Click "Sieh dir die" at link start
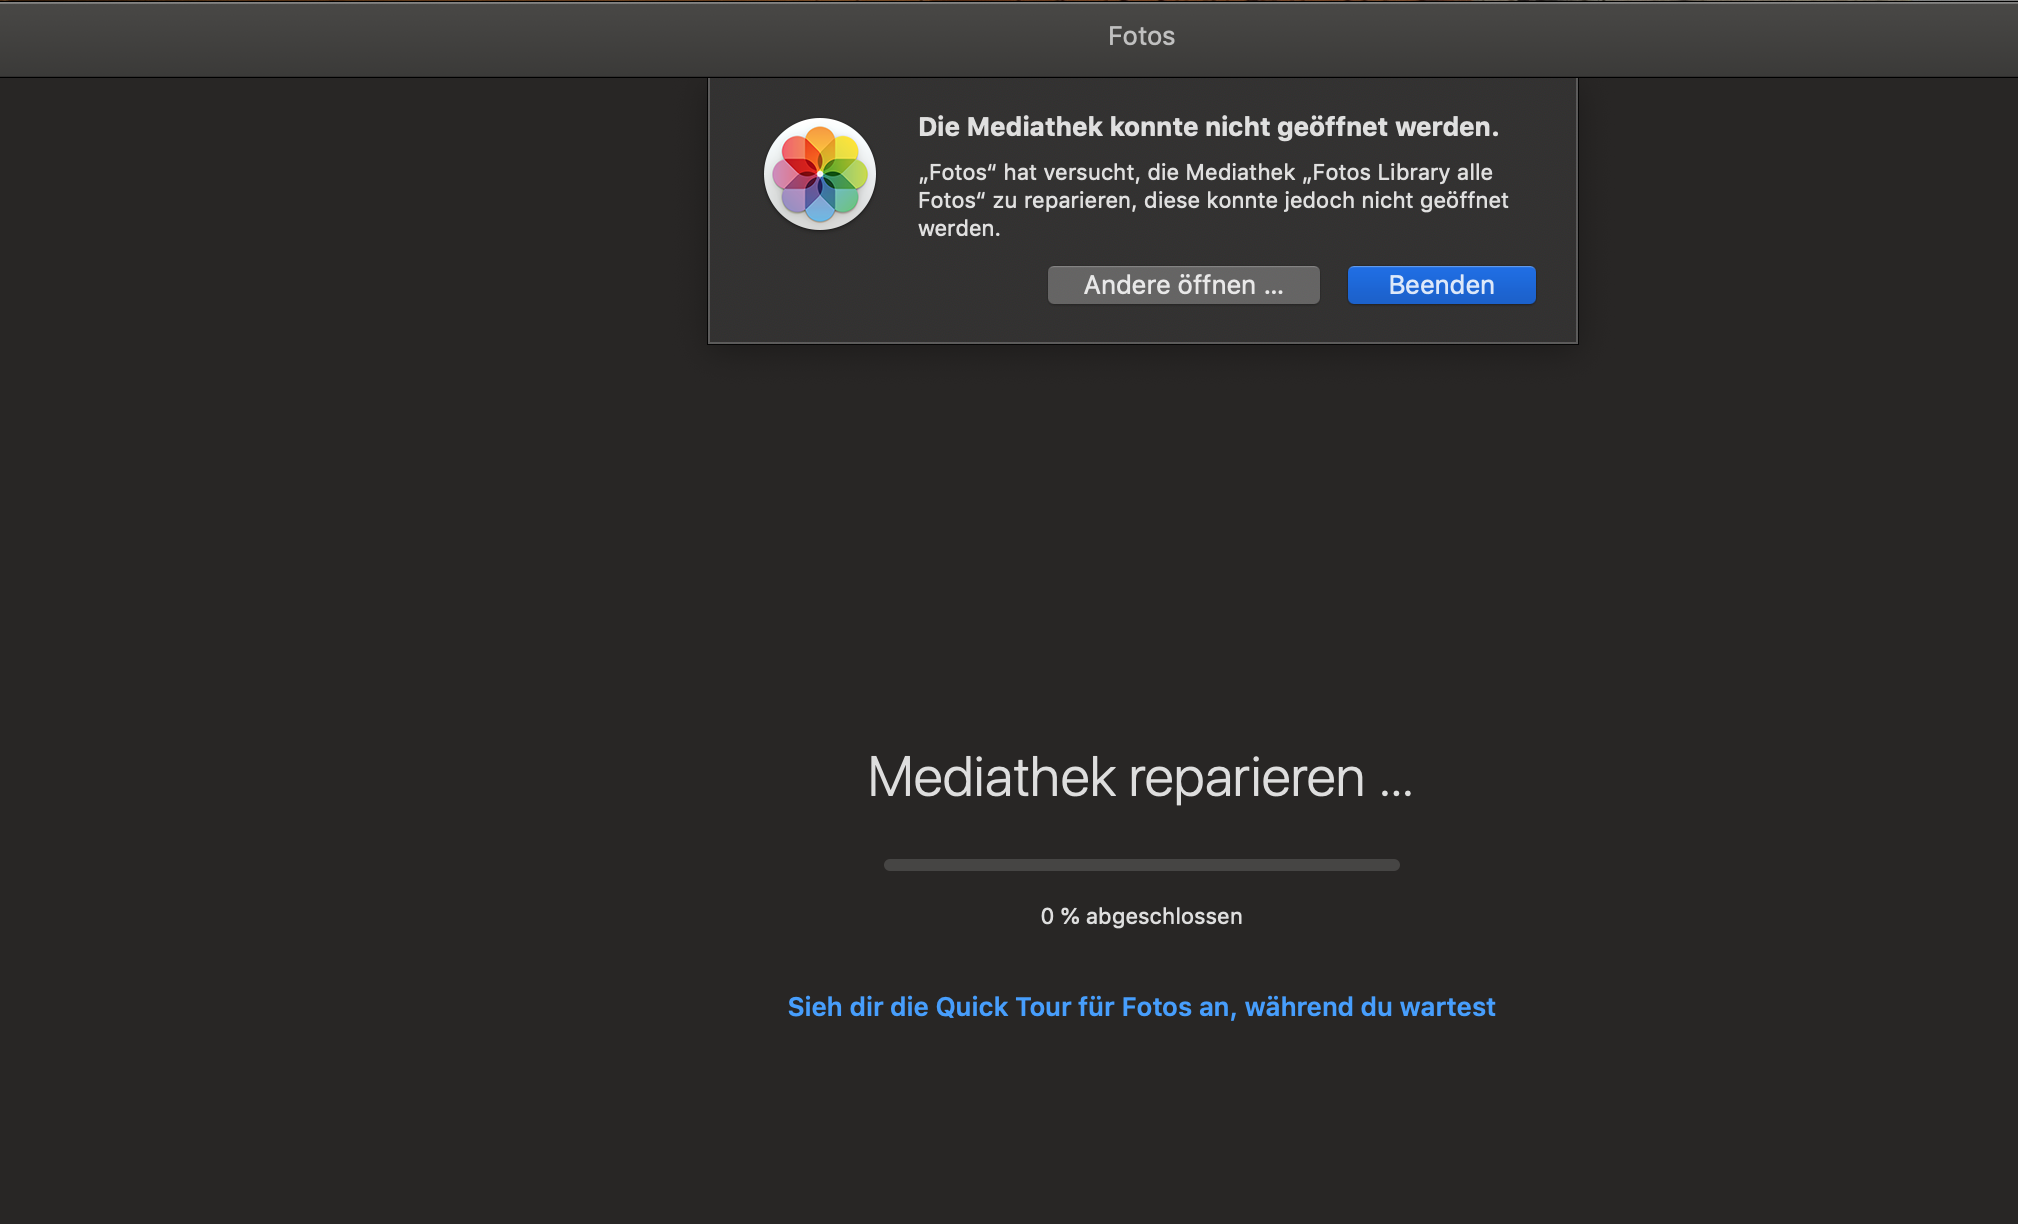 click(x=857, y=1007)
